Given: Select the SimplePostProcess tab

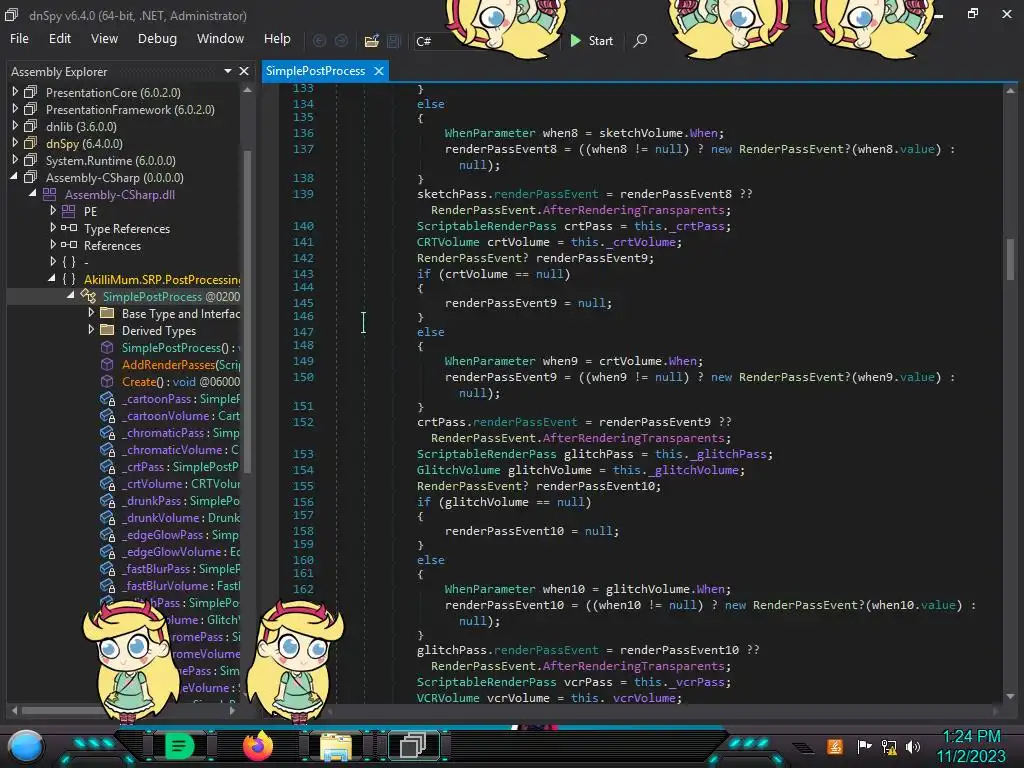Looking at the screenshot, I should click(x=315, y=71).
